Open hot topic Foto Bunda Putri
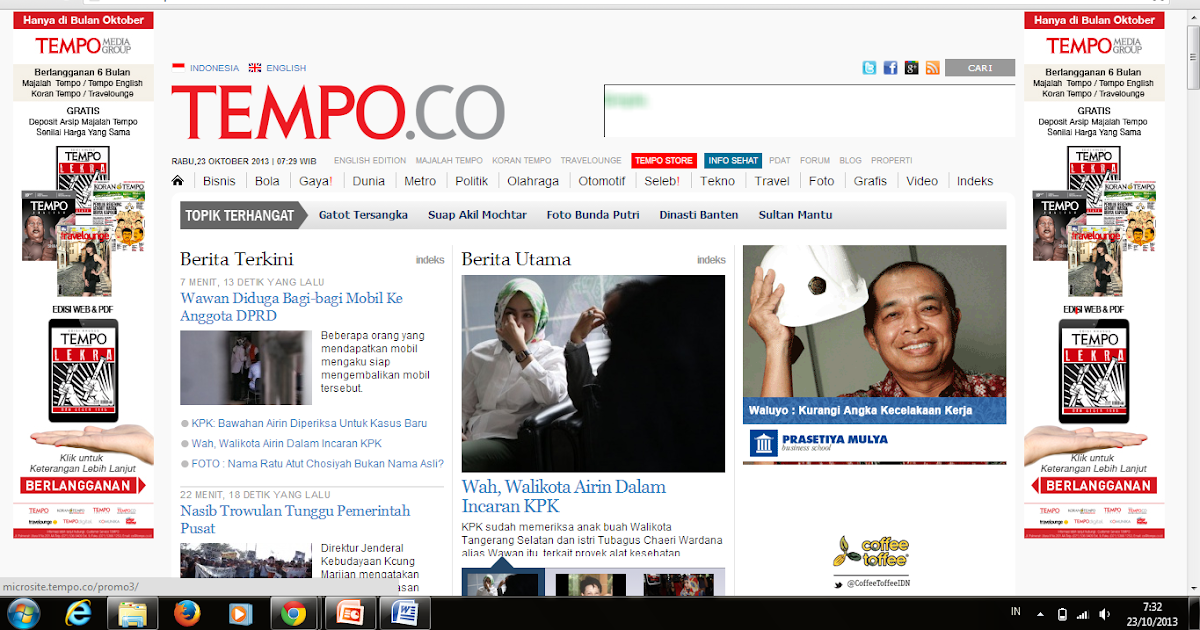 click(x=593, y=215)
